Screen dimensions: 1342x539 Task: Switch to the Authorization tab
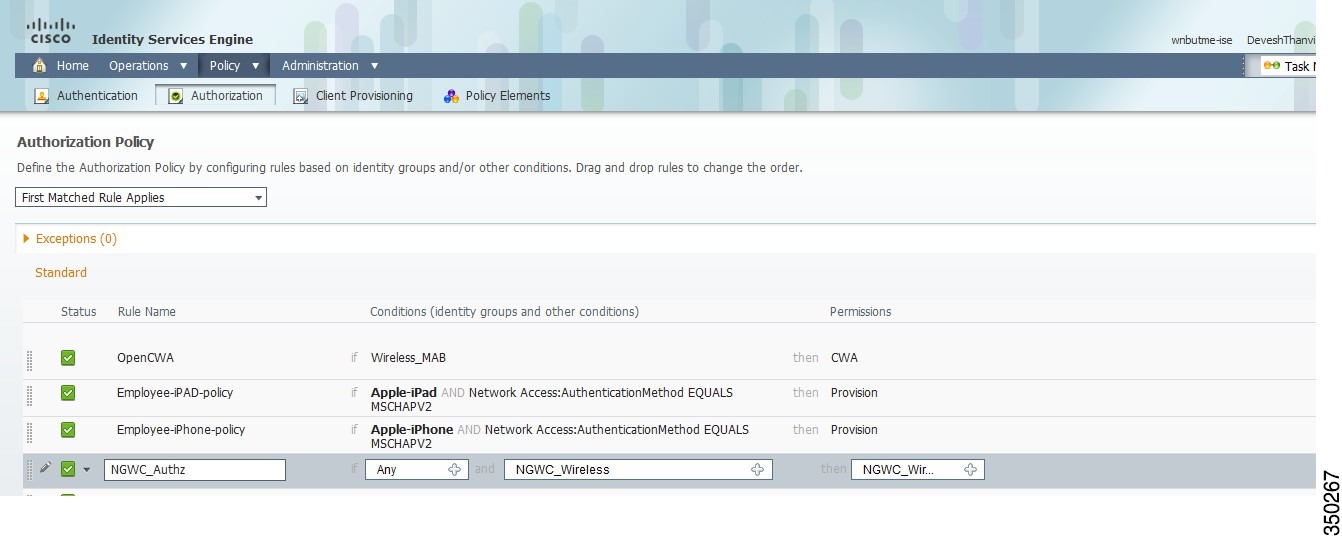[215, 96]
